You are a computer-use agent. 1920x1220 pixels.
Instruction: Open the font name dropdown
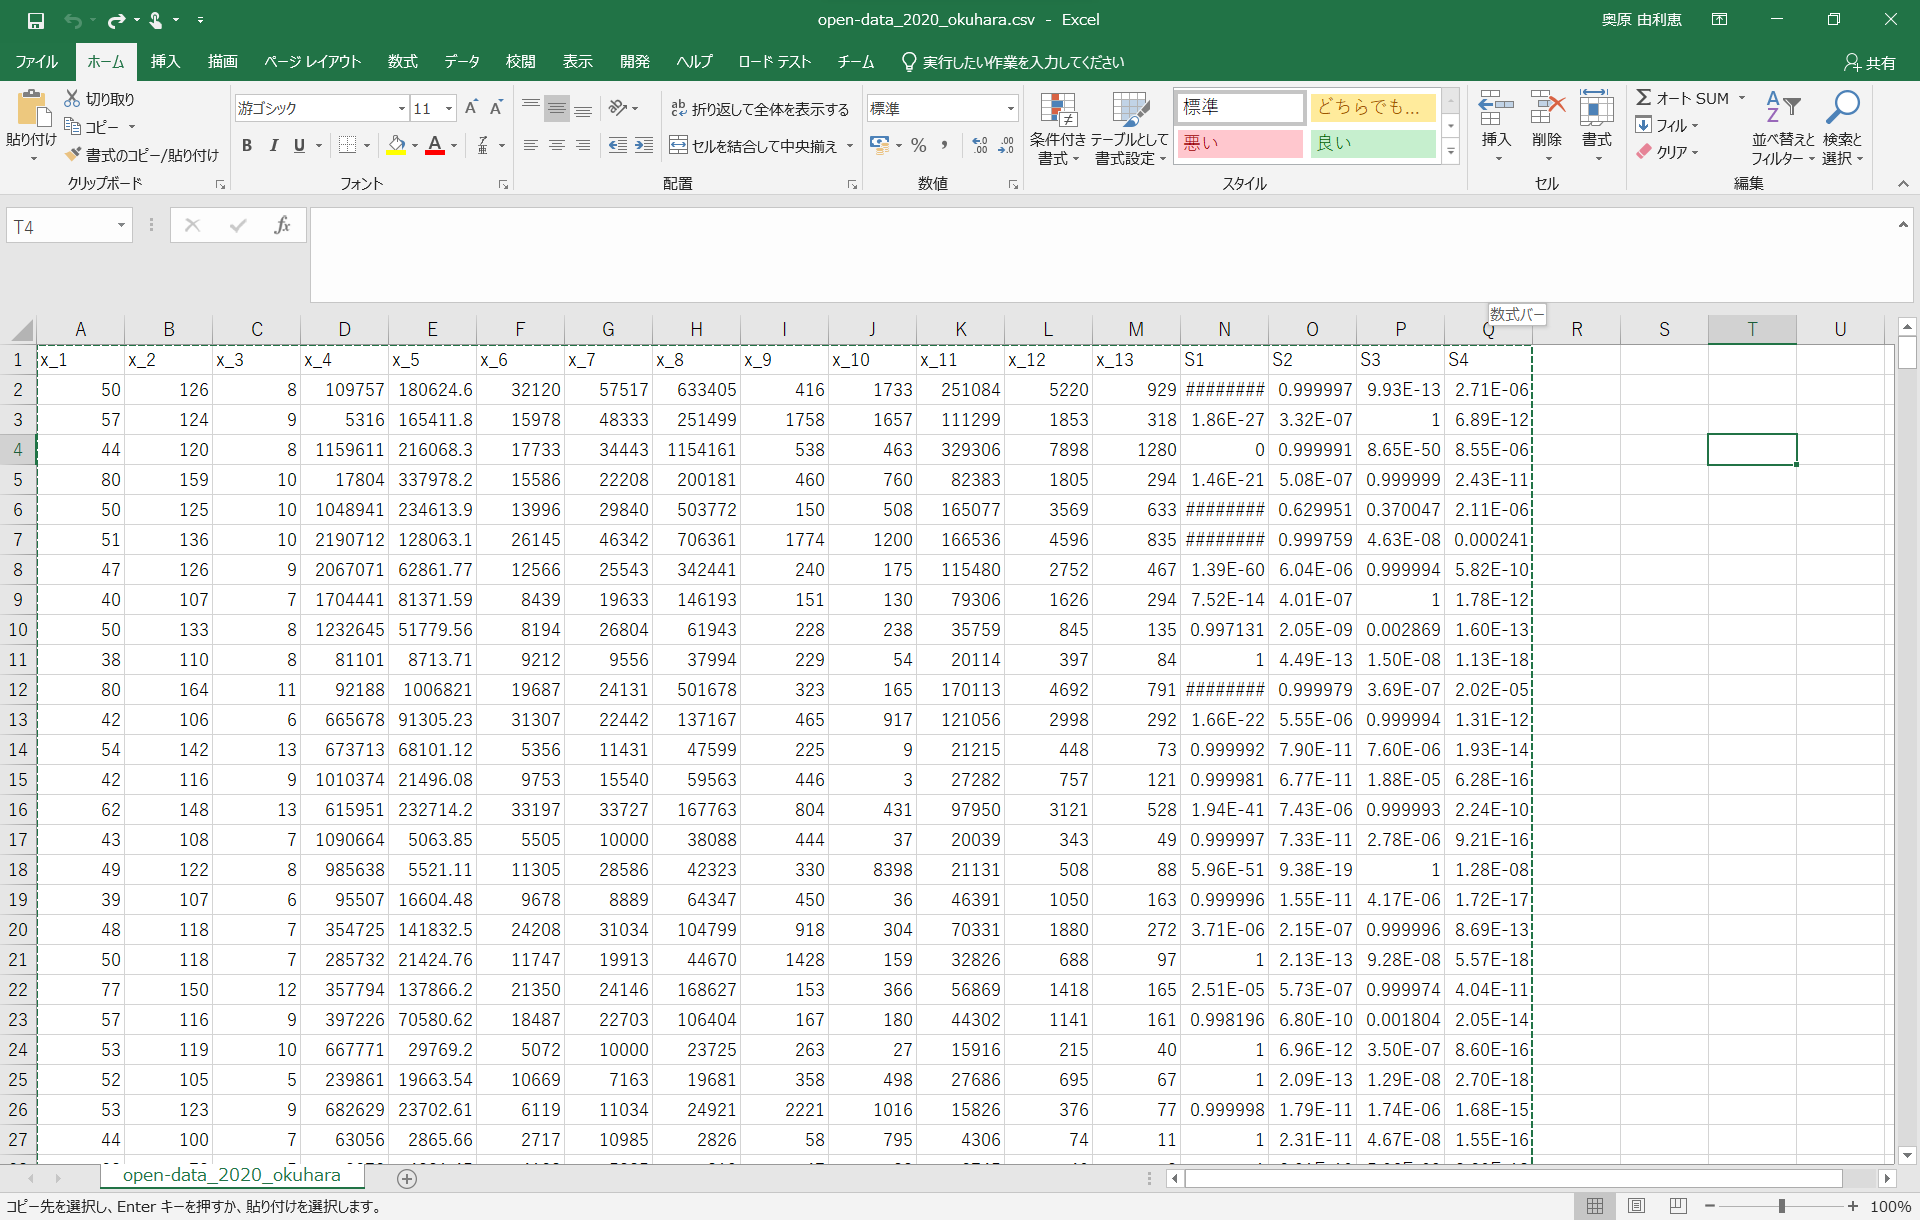[401, 109]
